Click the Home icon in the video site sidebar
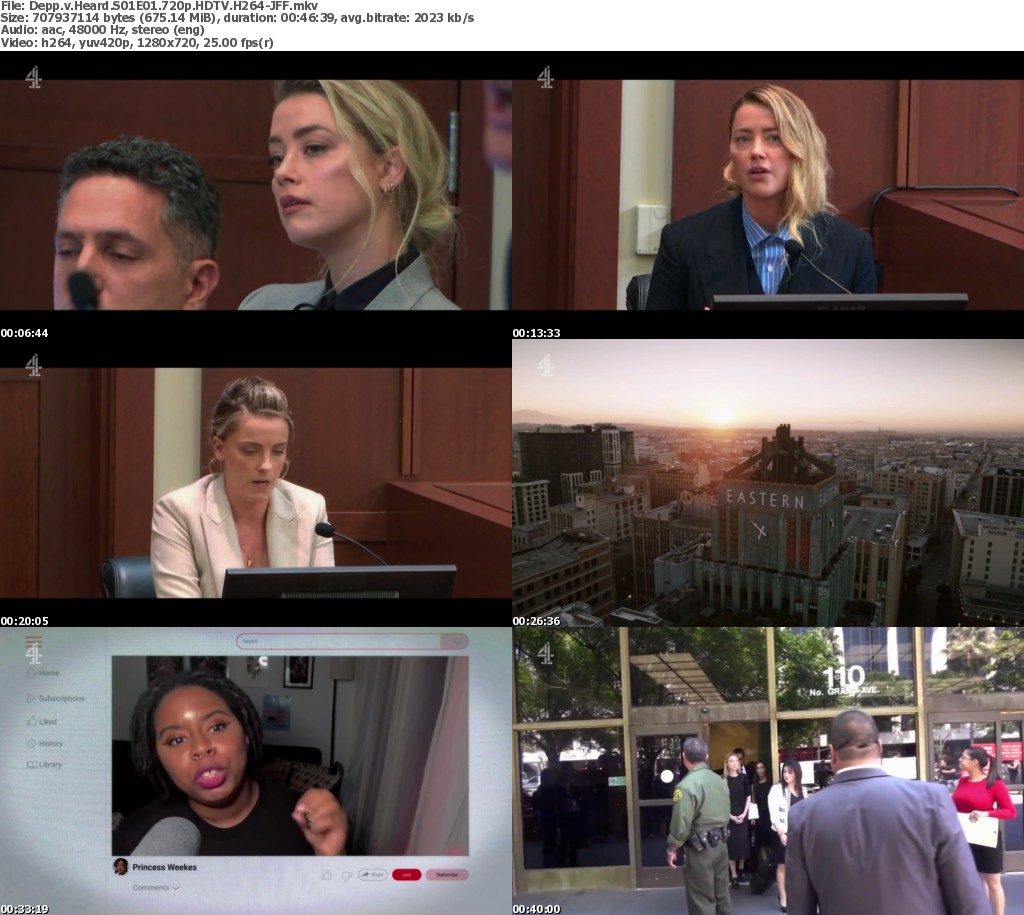 click(x=31, y=673)
